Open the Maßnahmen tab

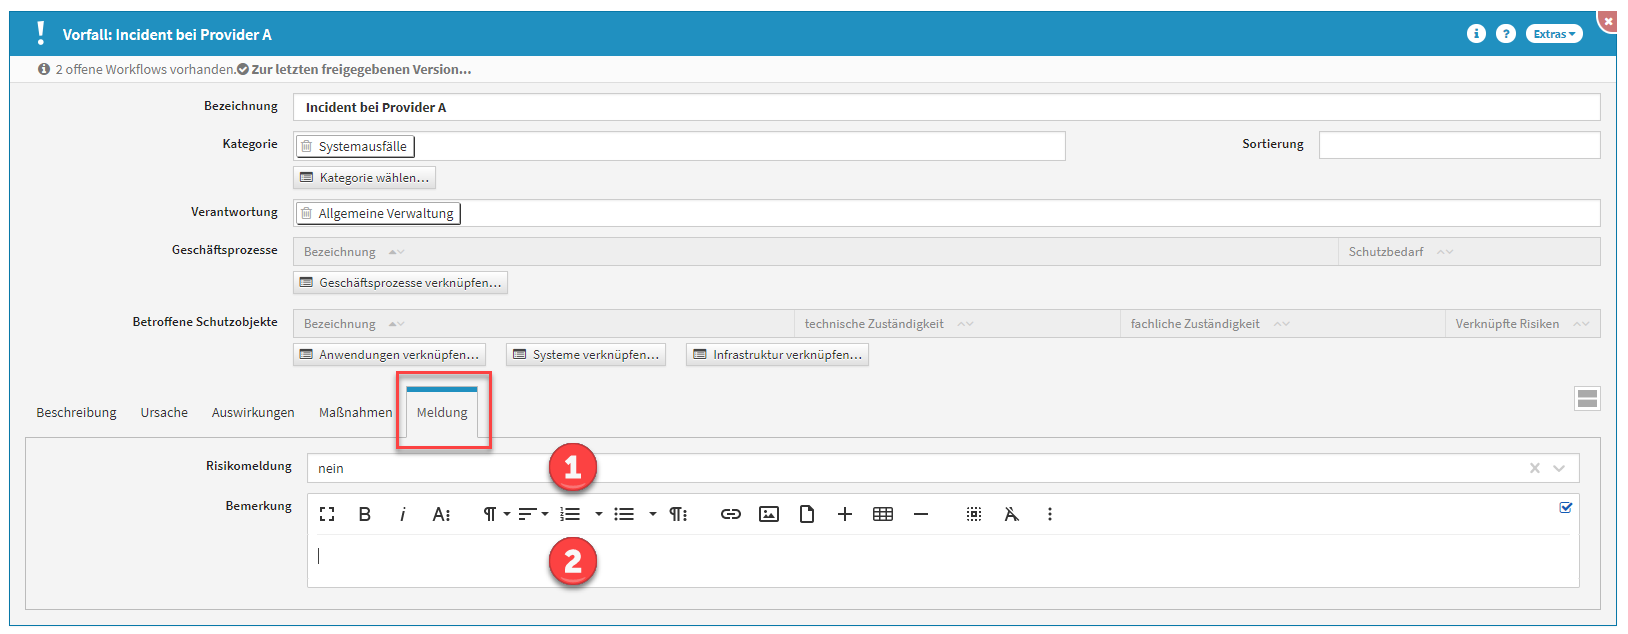point(355,412)
